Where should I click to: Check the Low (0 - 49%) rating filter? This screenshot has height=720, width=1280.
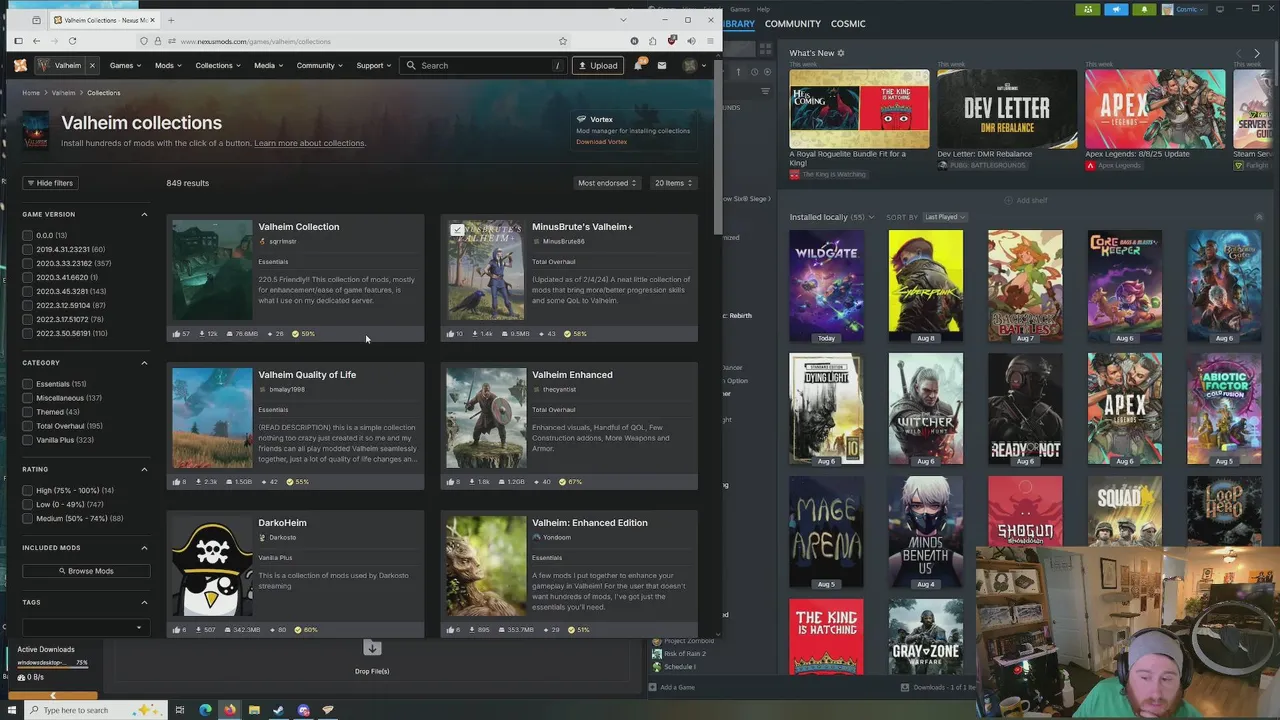pyautogui.click(x=28, y=504)
